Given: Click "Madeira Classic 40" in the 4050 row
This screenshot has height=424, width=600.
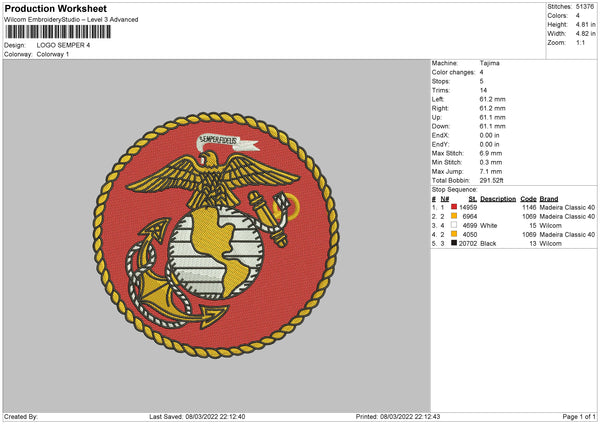Looking at the screenshot, I should 567,235.
